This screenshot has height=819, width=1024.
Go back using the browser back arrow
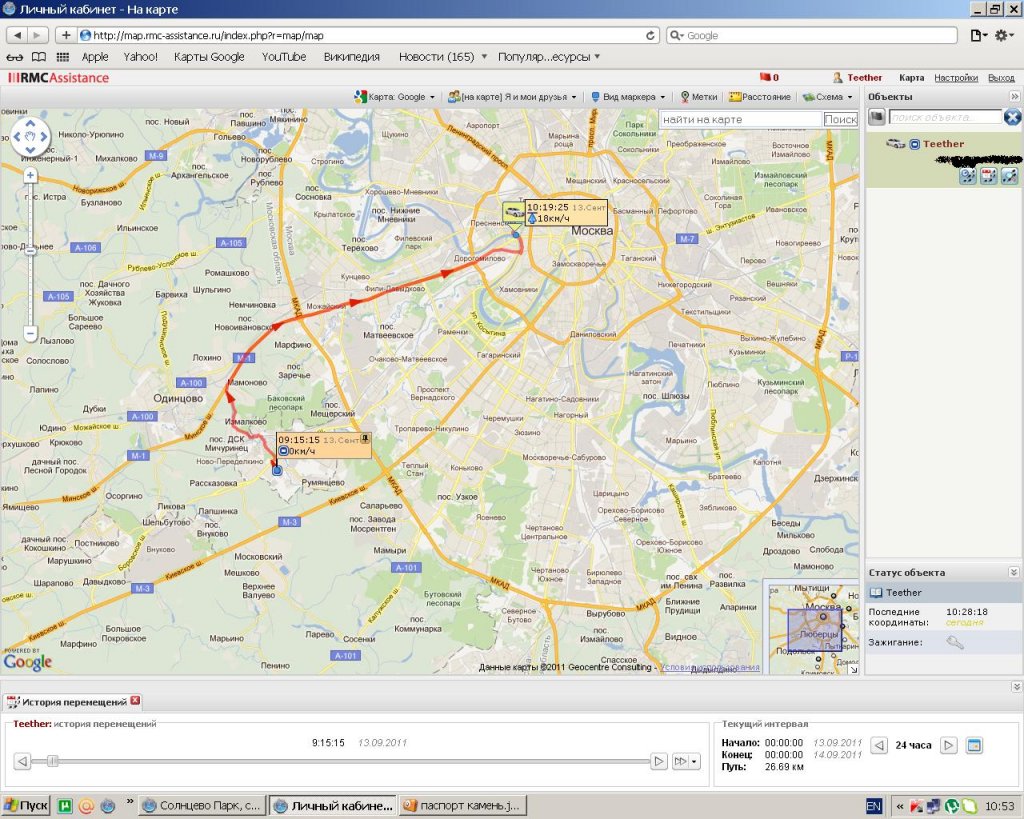coord(17,35)
